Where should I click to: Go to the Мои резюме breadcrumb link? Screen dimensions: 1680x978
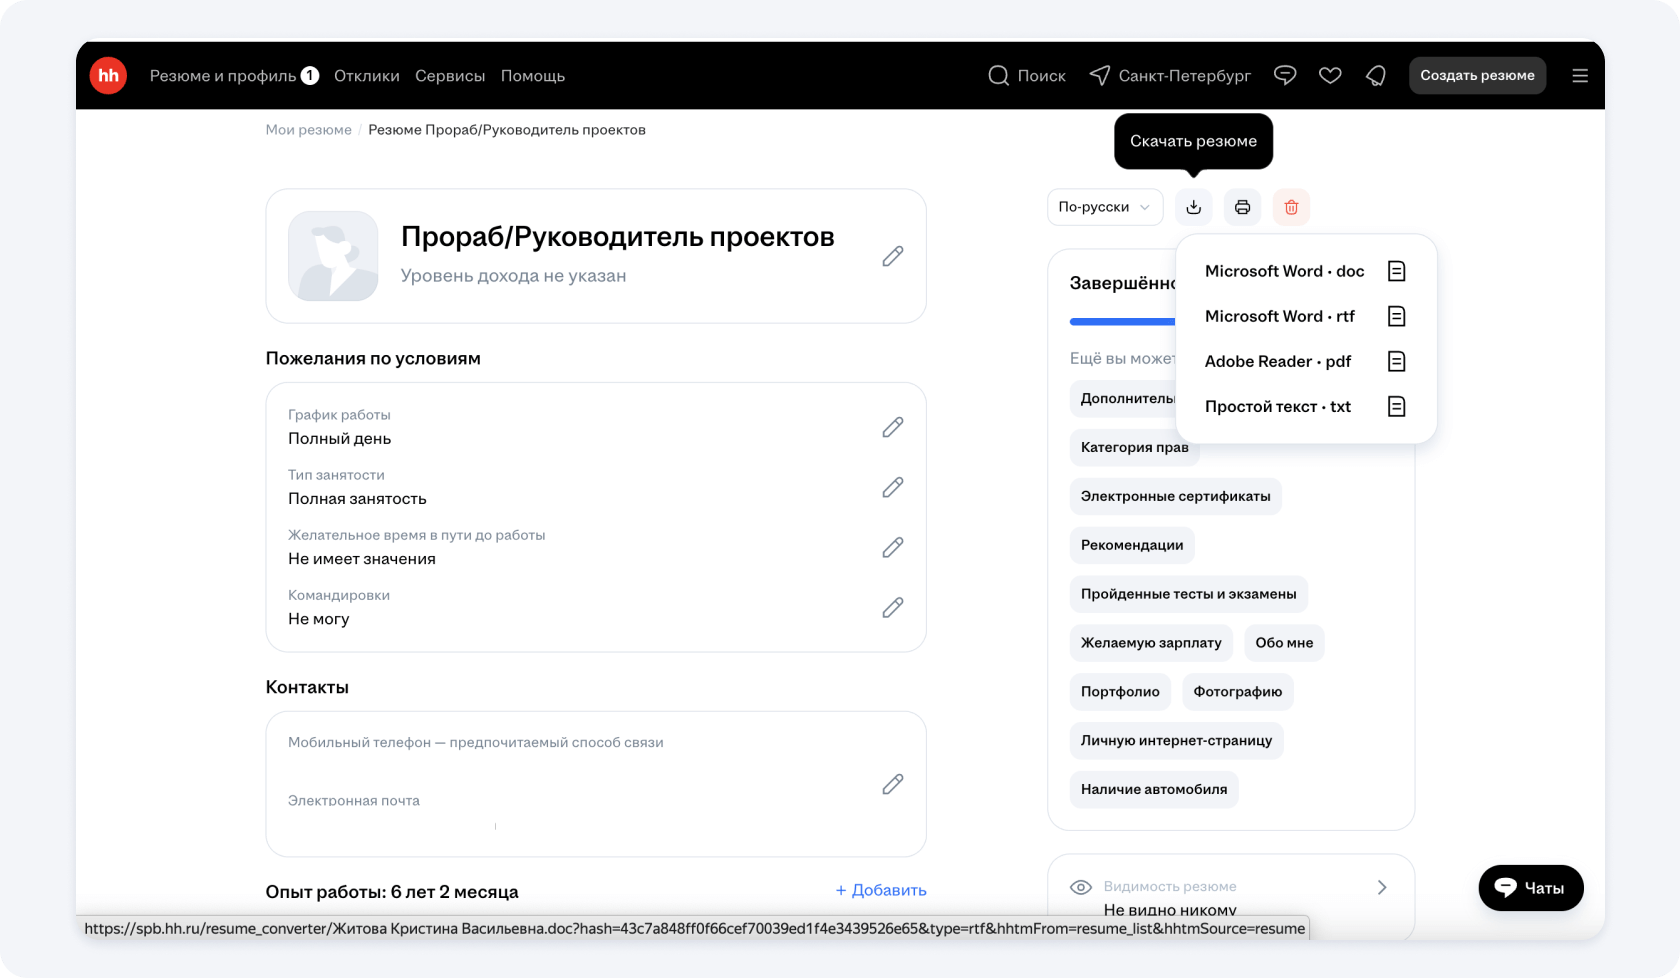[x=308, y=130]
